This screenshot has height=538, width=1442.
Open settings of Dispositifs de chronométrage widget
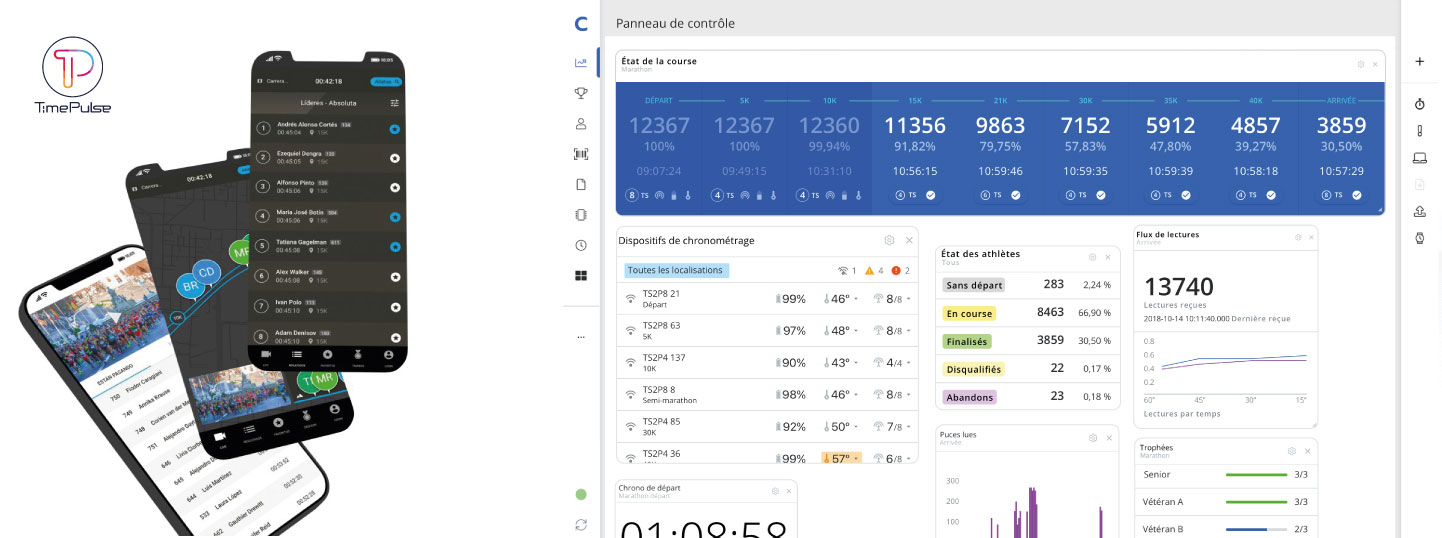[889, 240]
